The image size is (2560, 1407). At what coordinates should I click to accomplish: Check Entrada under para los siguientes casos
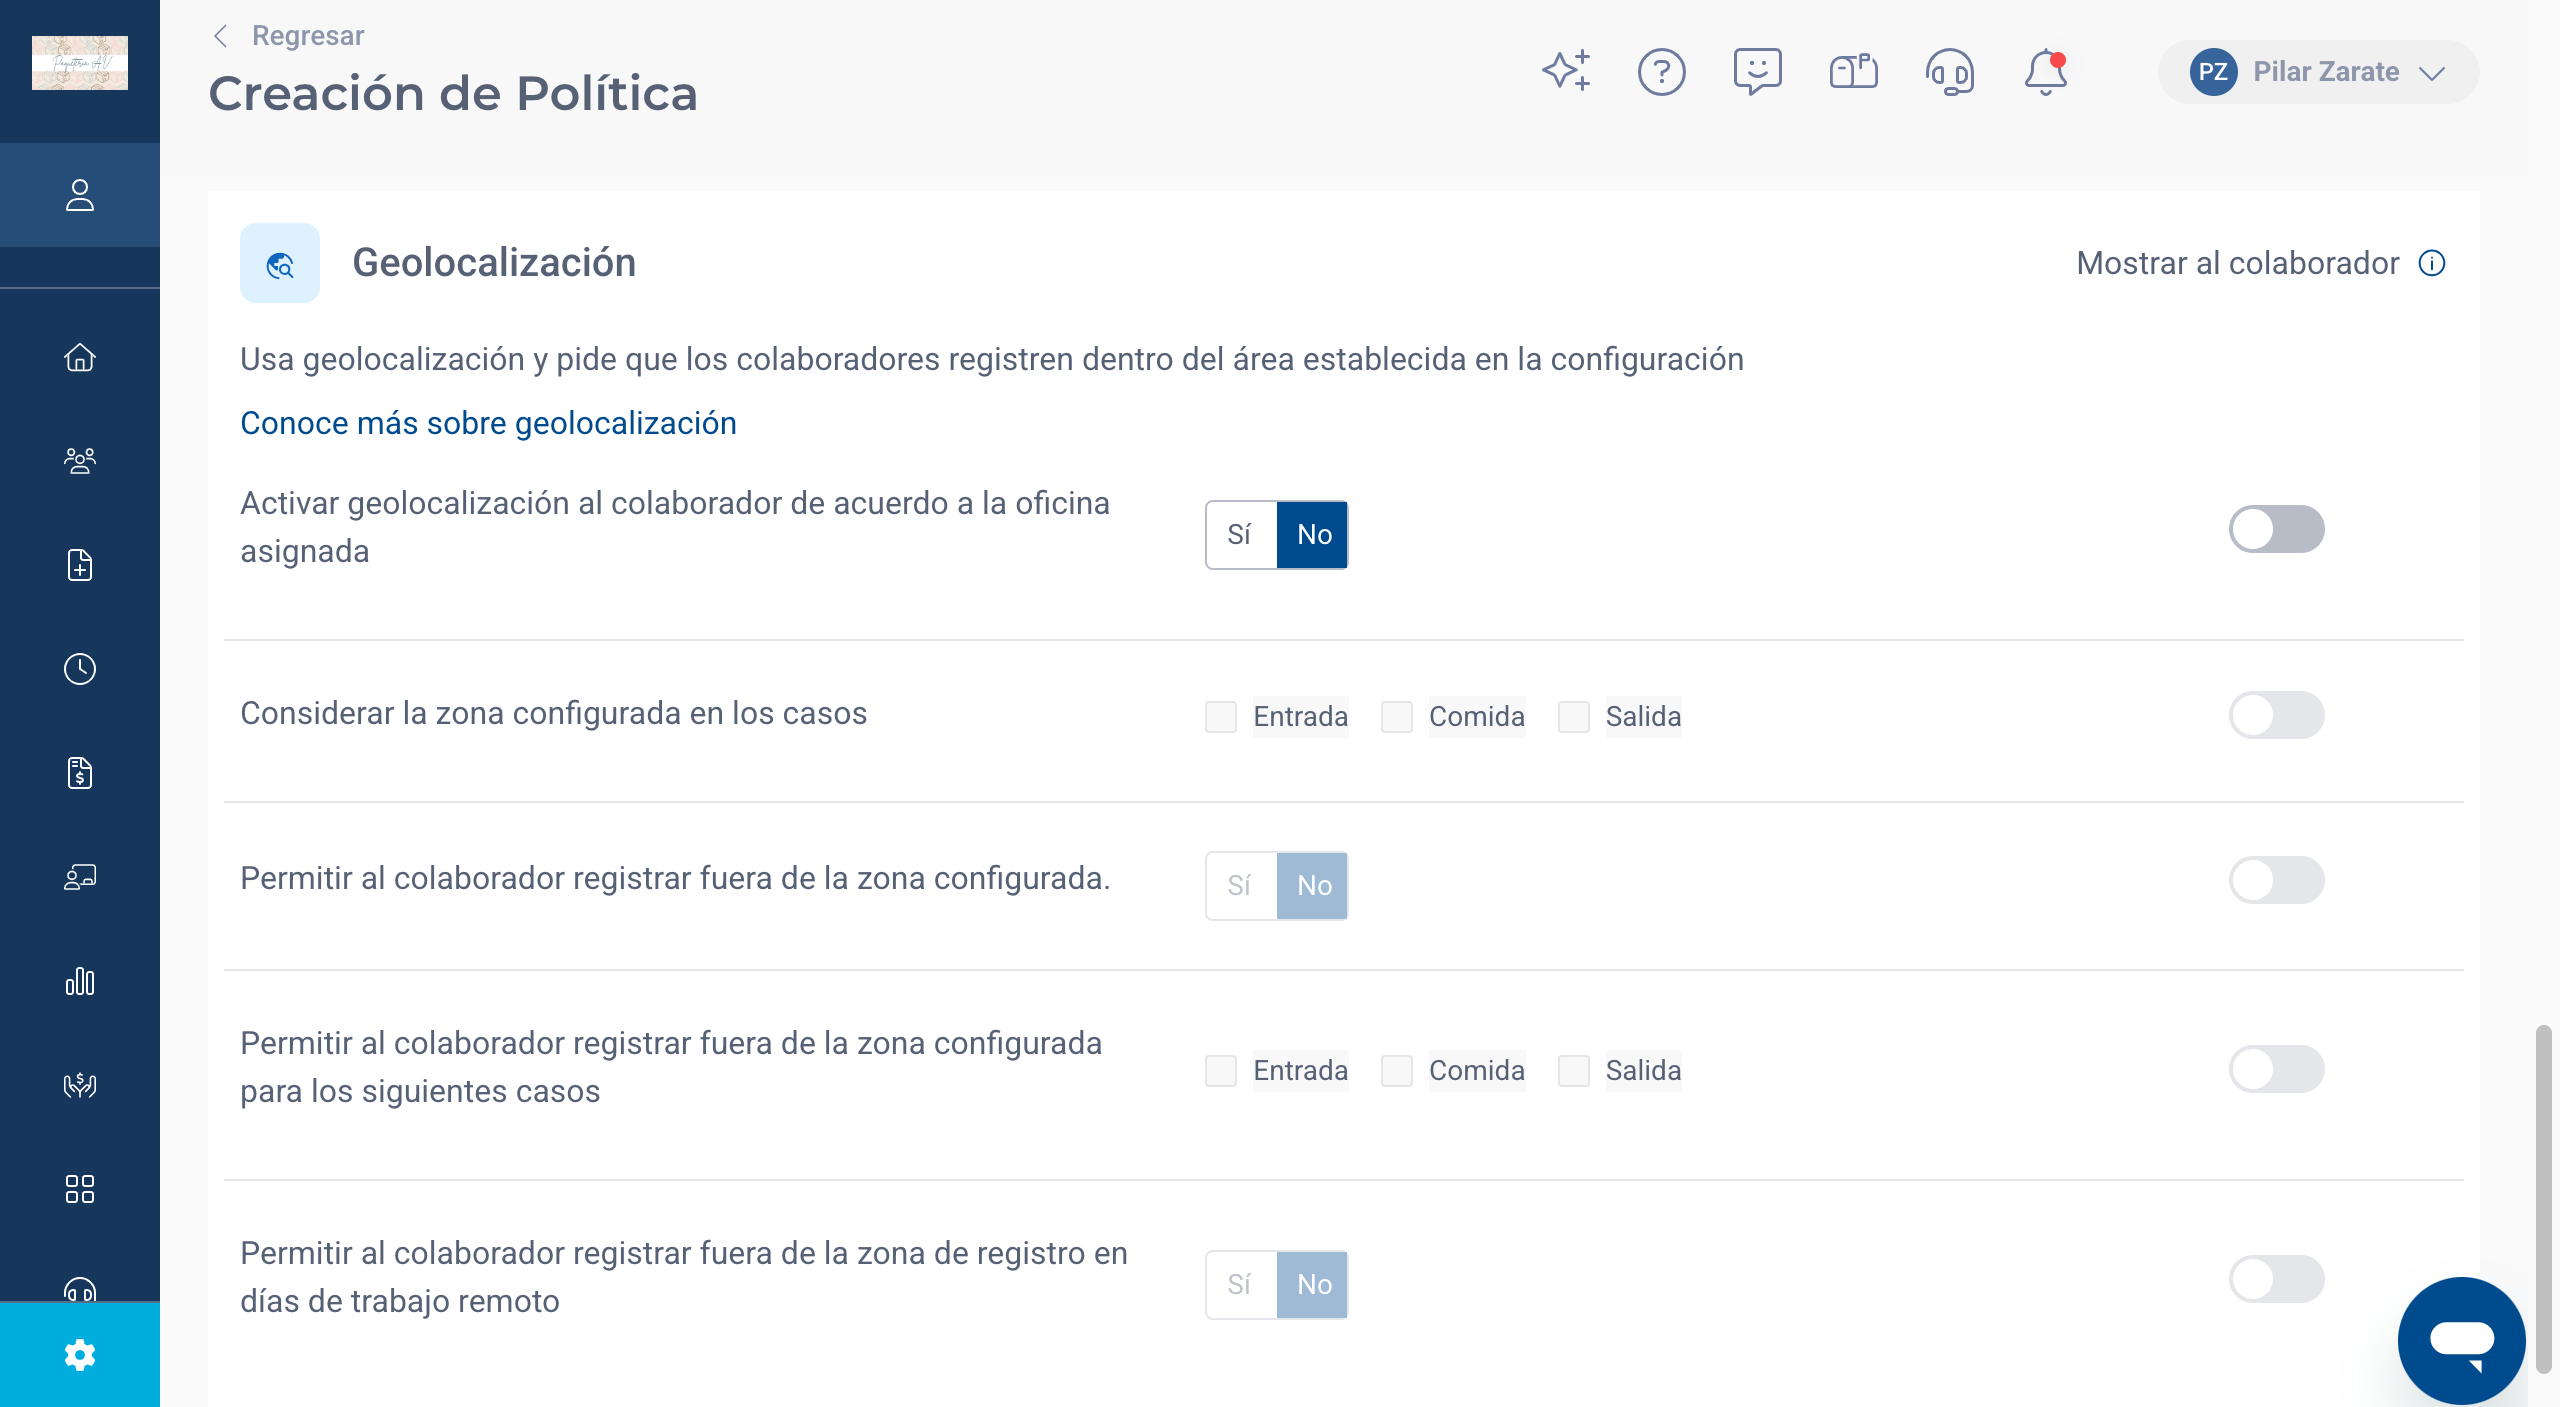coord(1221,1070)
